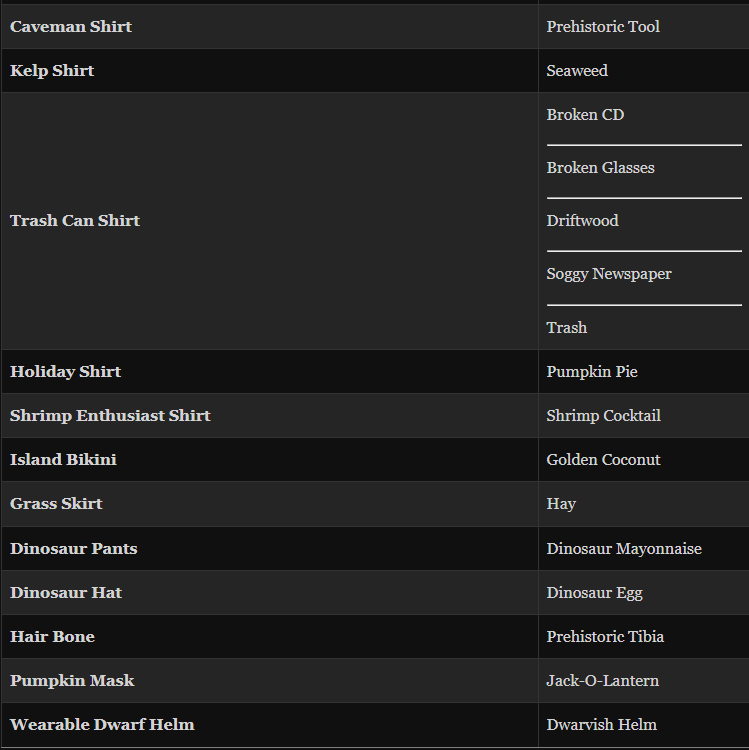
Task: Open the Grass Skirt entry
Action: click(x=56, y=504)
